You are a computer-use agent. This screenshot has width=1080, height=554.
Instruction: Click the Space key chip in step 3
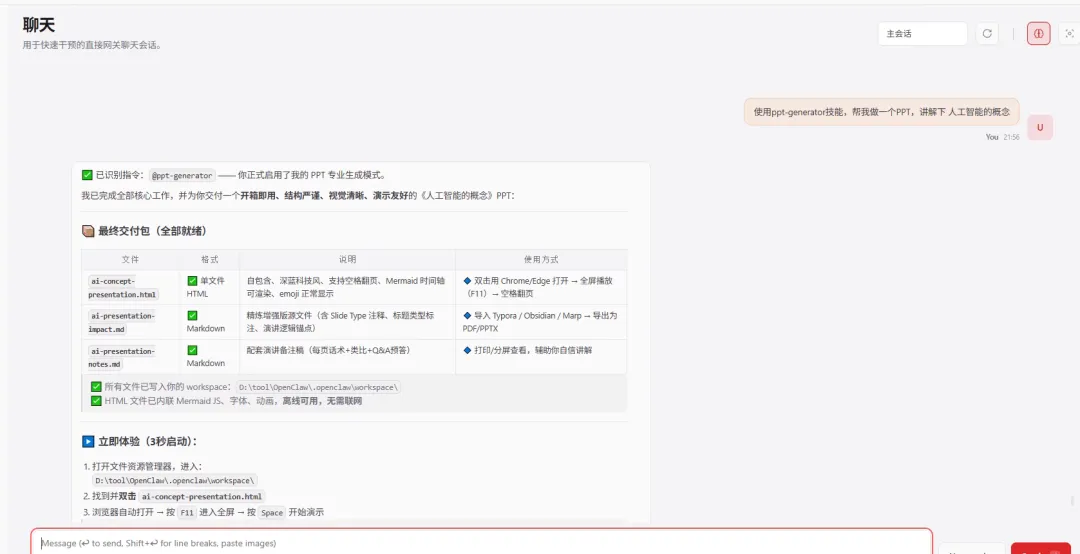[272, 513]
